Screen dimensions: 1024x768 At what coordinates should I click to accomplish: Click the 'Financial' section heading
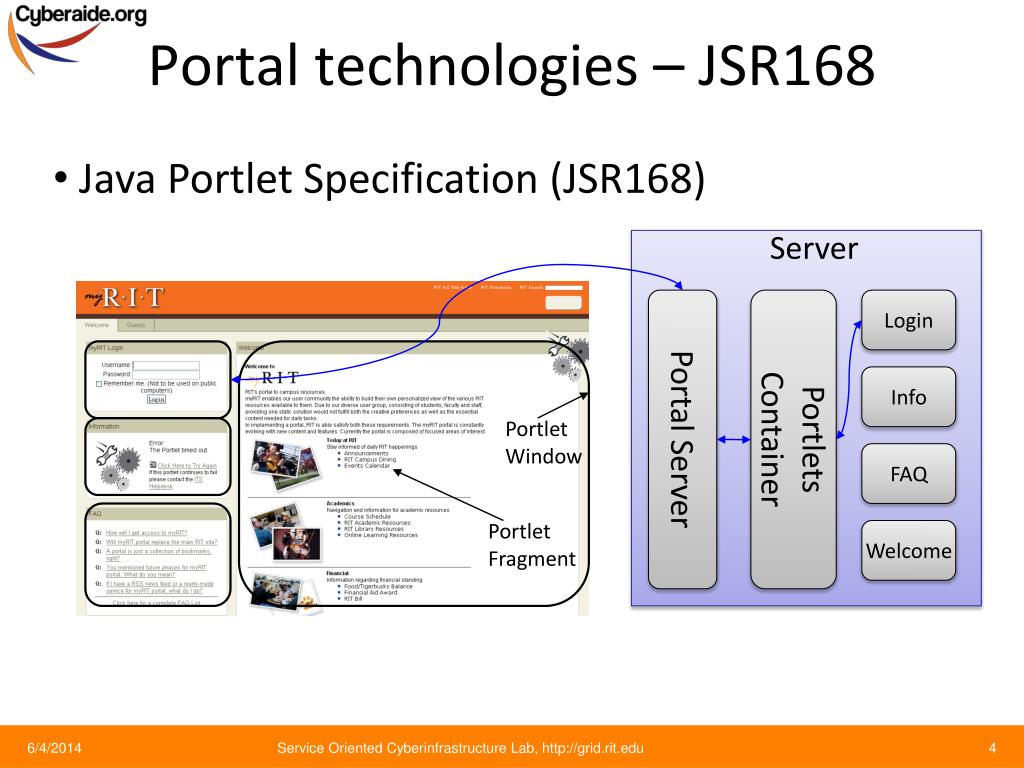tap(338, 573)
